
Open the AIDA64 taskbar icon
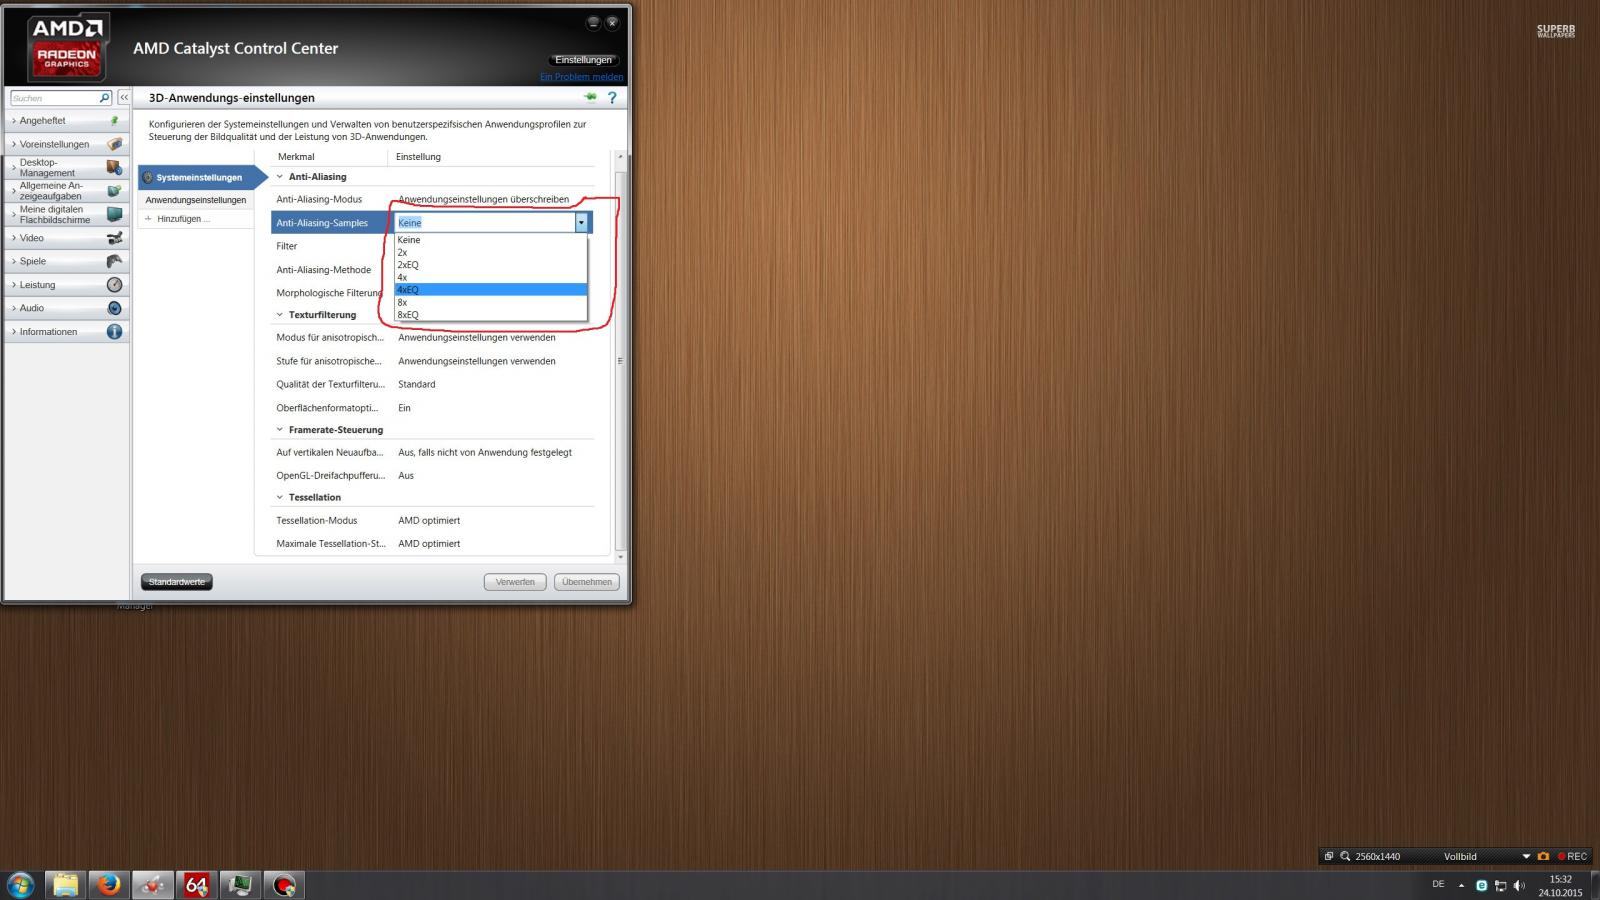196,885
